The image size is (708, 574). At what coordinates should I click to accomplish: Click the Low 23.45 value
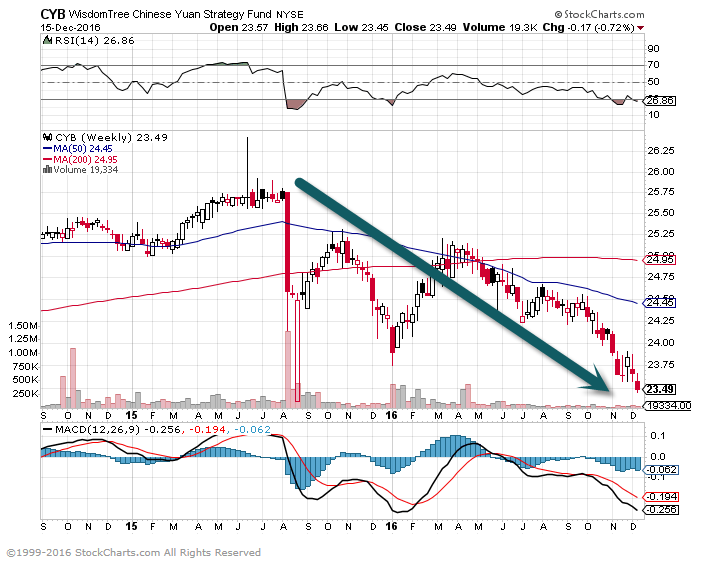(361, 28)
